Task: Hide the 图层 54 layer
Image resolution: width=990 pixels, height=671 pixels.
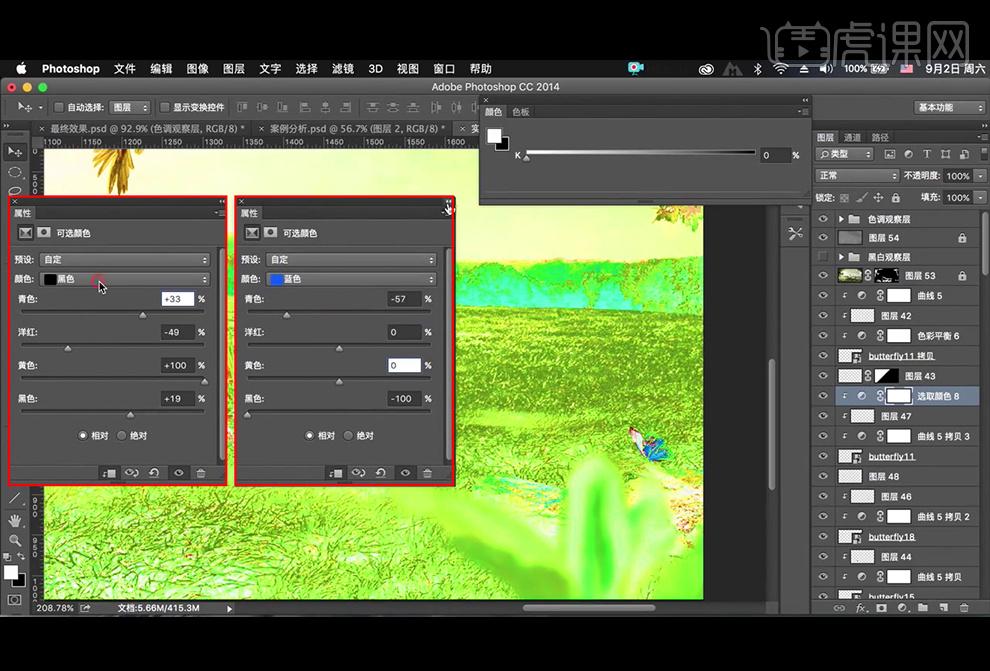Action: coord(823,238)
